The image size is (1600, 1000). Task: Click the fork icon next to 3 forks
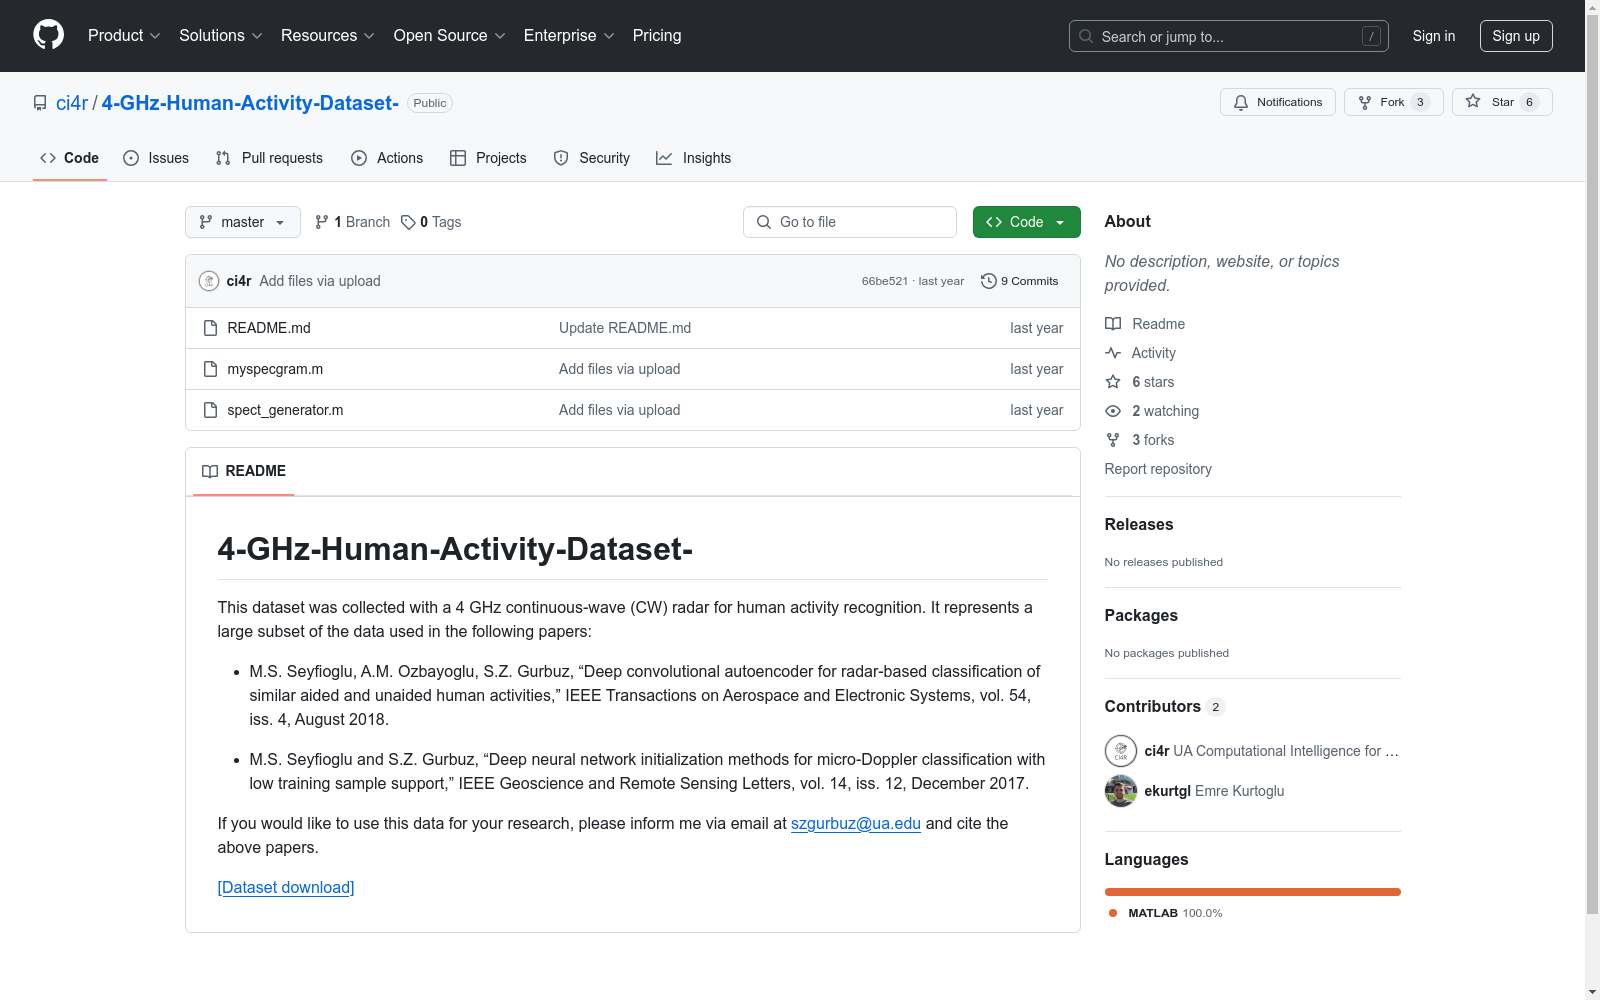tap(1113, 440)
